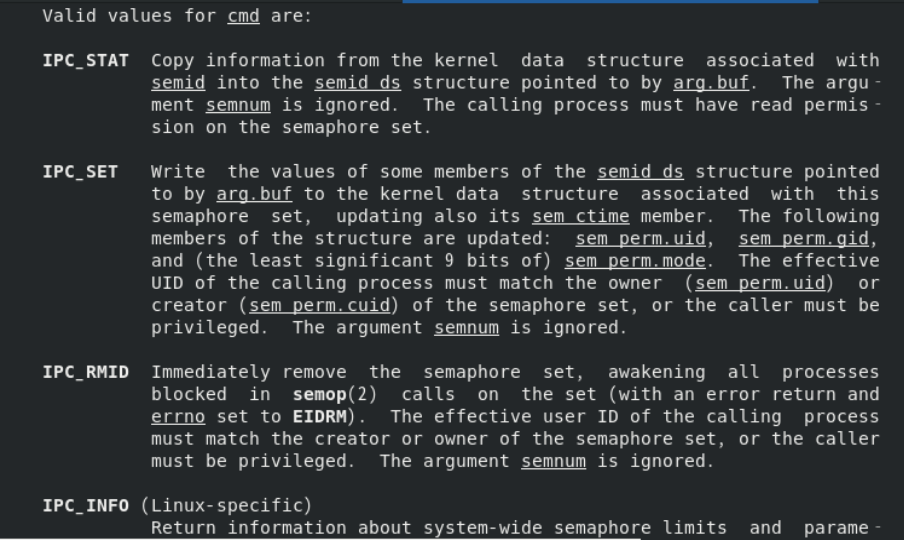Click semnum in the IPC_RMID paragraph
The width and height of the screenshot is (904, 540).
553,460
